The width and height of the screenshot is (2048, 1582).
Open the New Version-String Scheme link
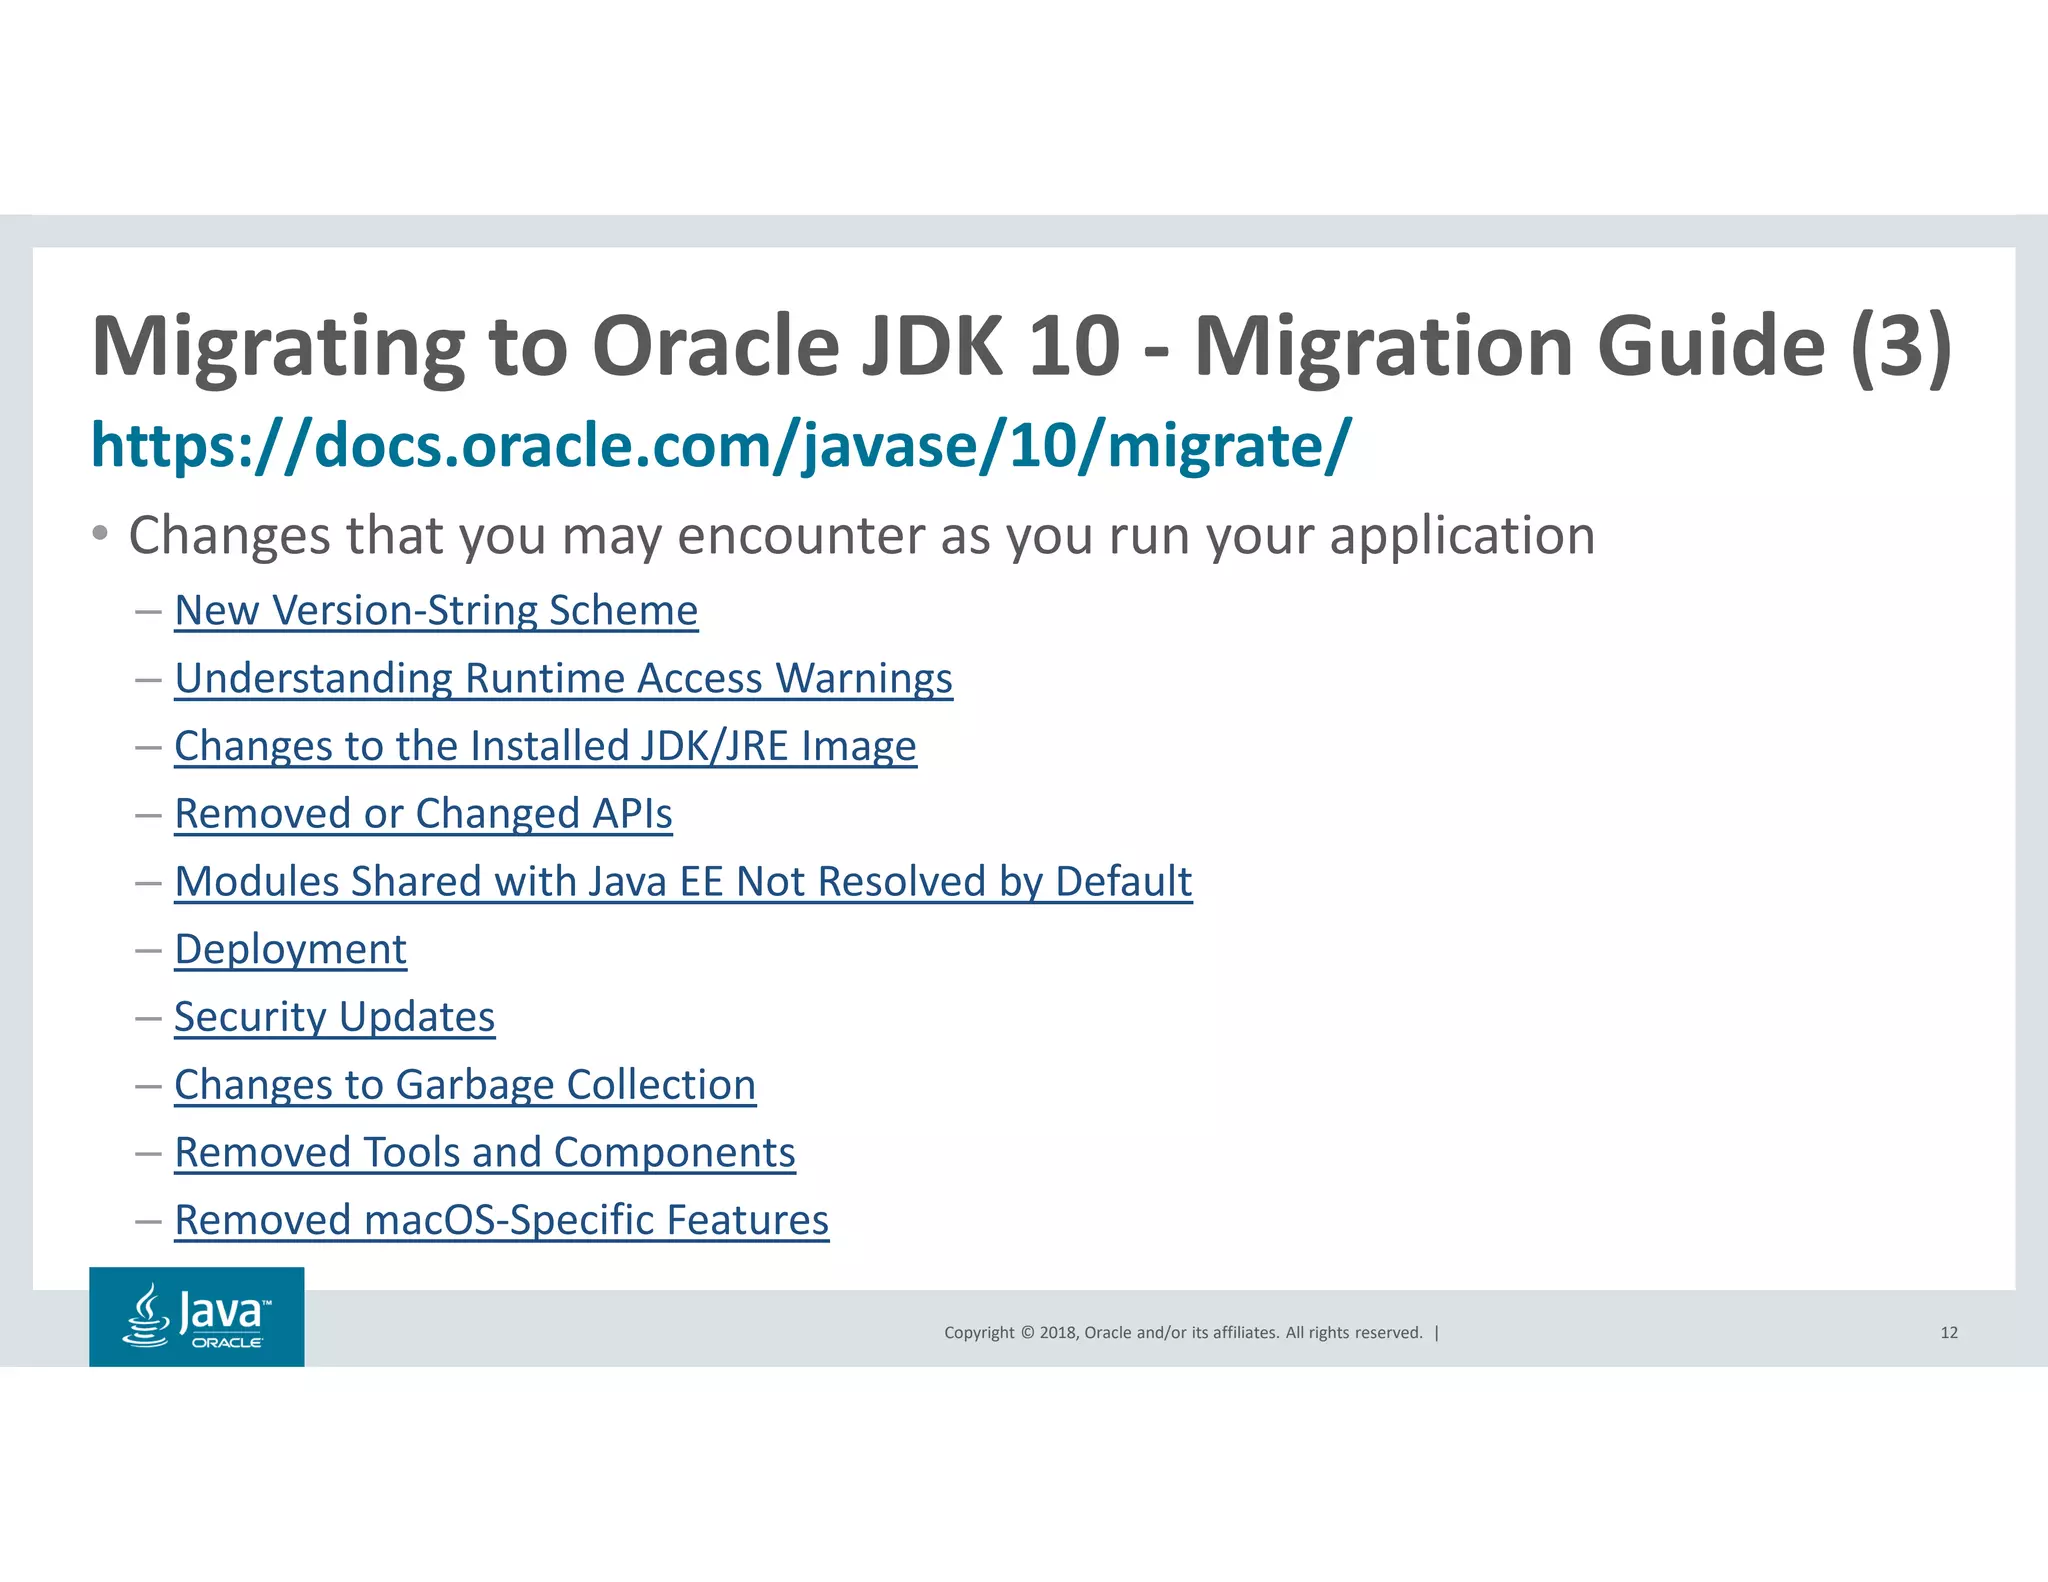(x=436, y=610)
